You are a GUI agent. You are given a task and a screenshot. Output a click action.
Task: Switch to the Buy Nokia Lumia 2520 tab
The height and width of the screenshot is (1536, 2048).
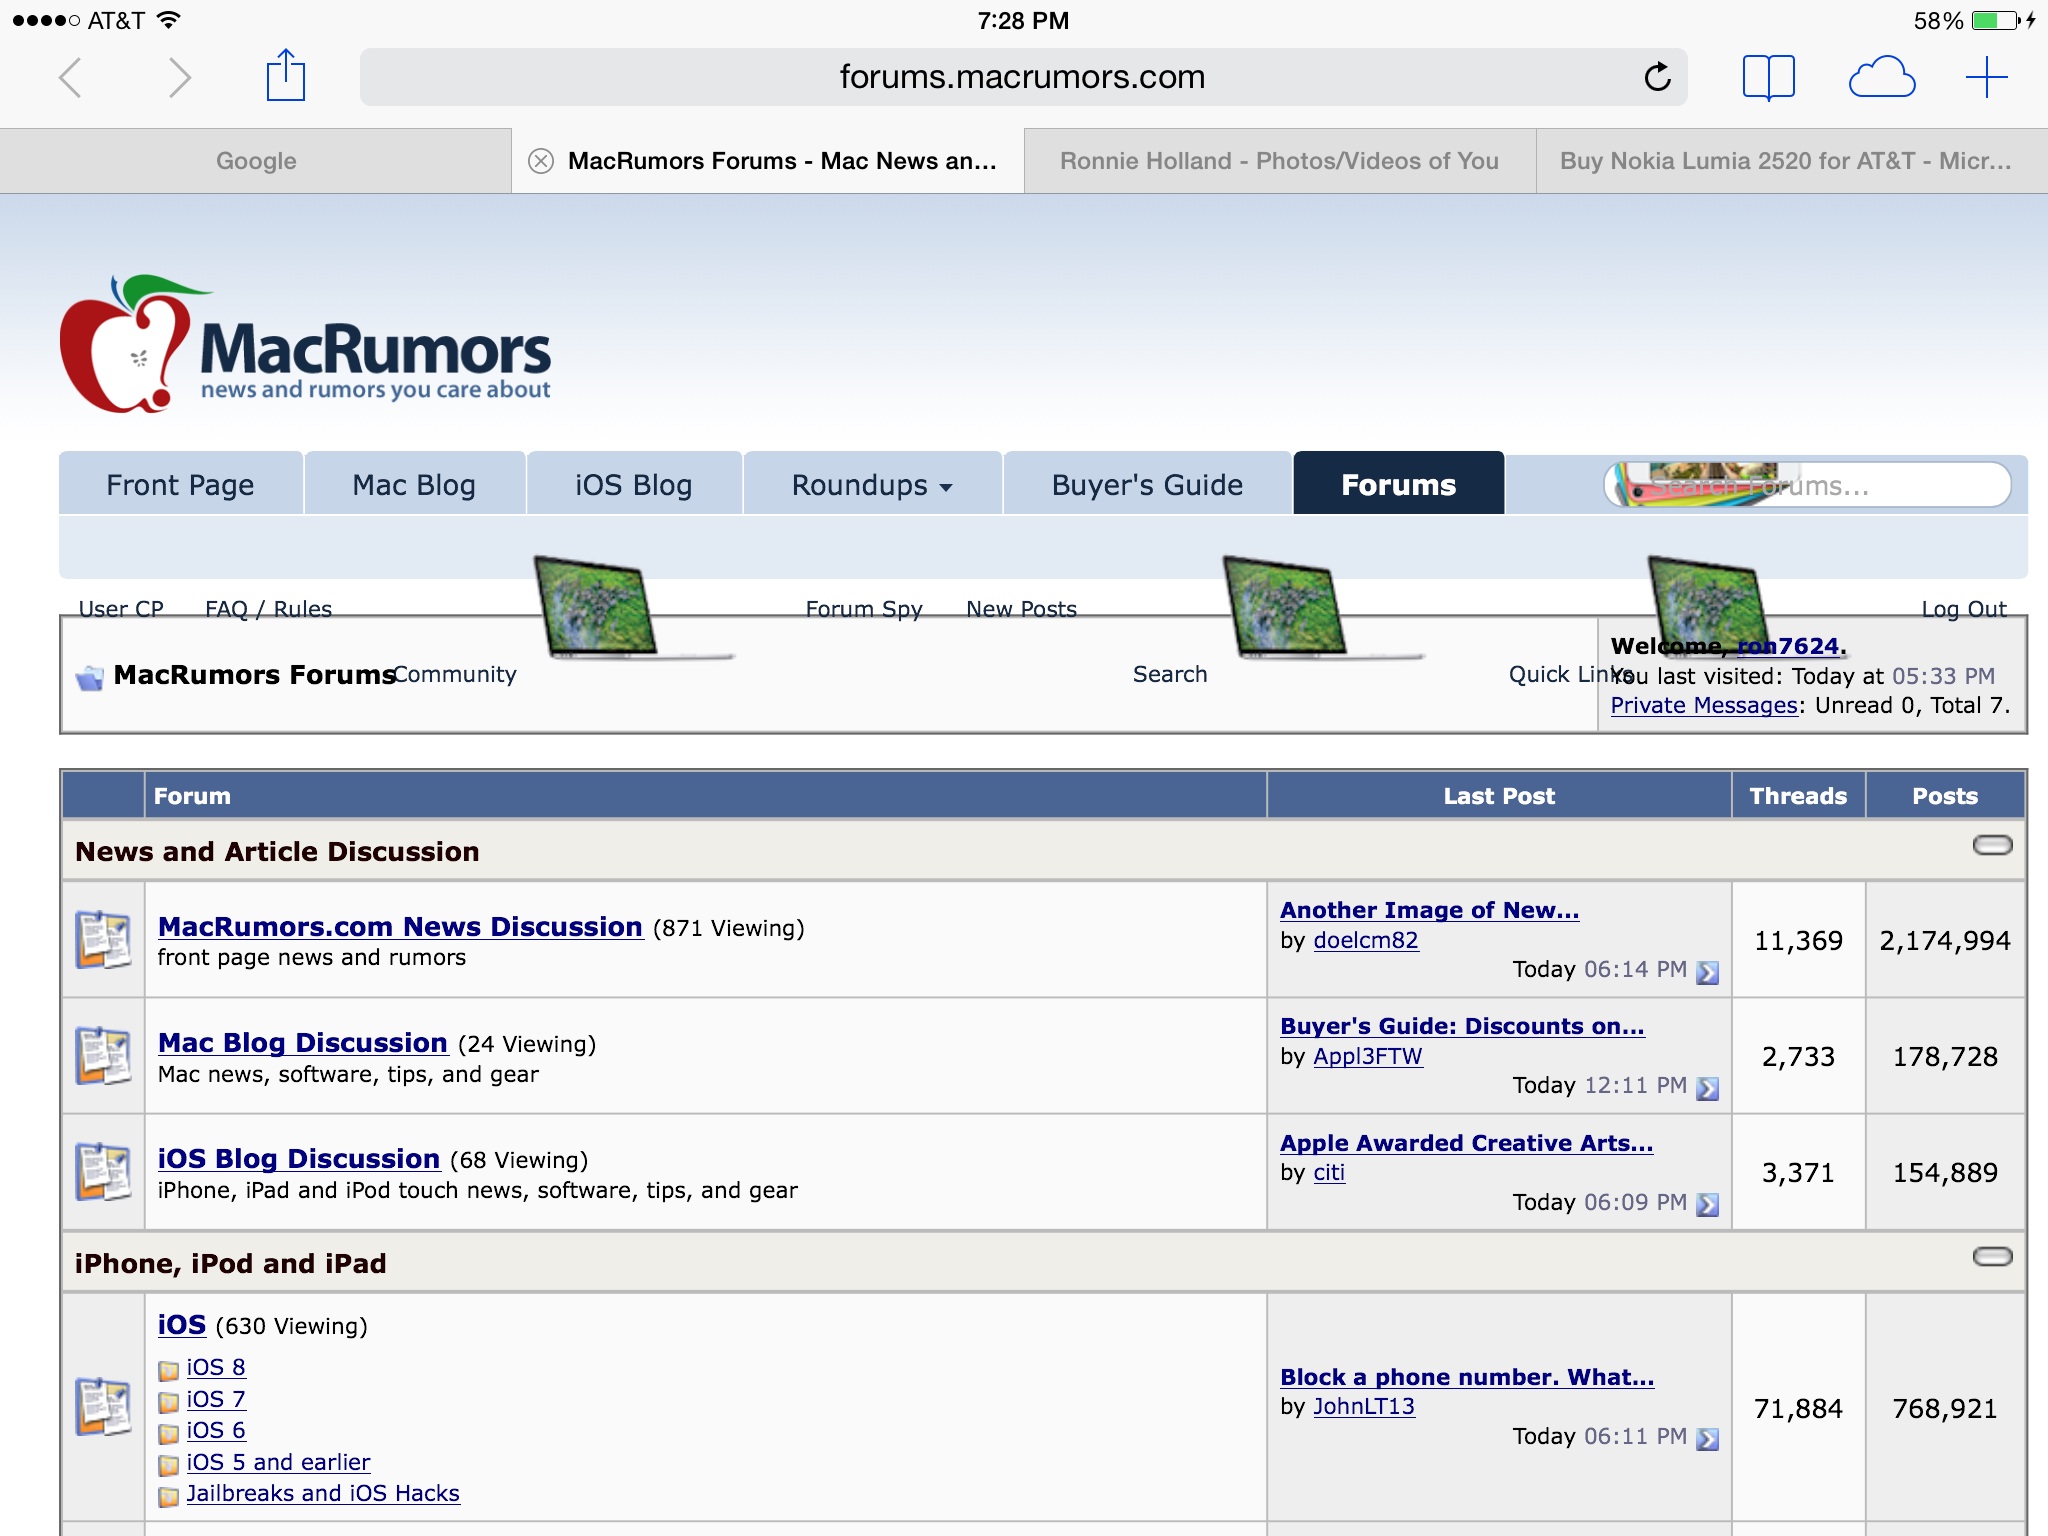tap(1786, 161)
